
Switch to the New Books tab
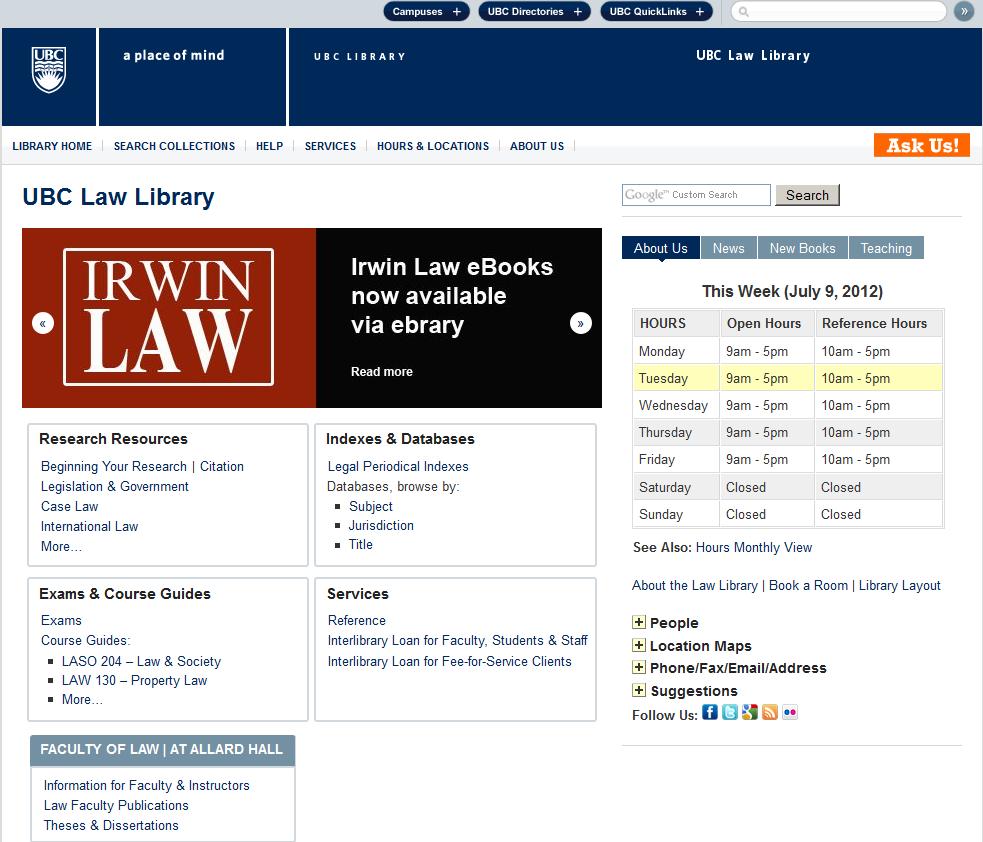803,247
